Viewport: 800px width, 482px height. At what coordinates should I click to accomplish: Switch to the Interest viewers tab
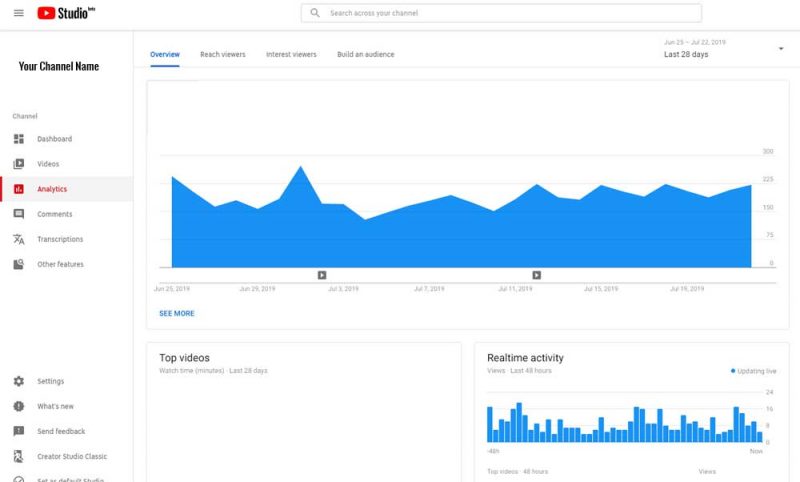pos(291,55)
